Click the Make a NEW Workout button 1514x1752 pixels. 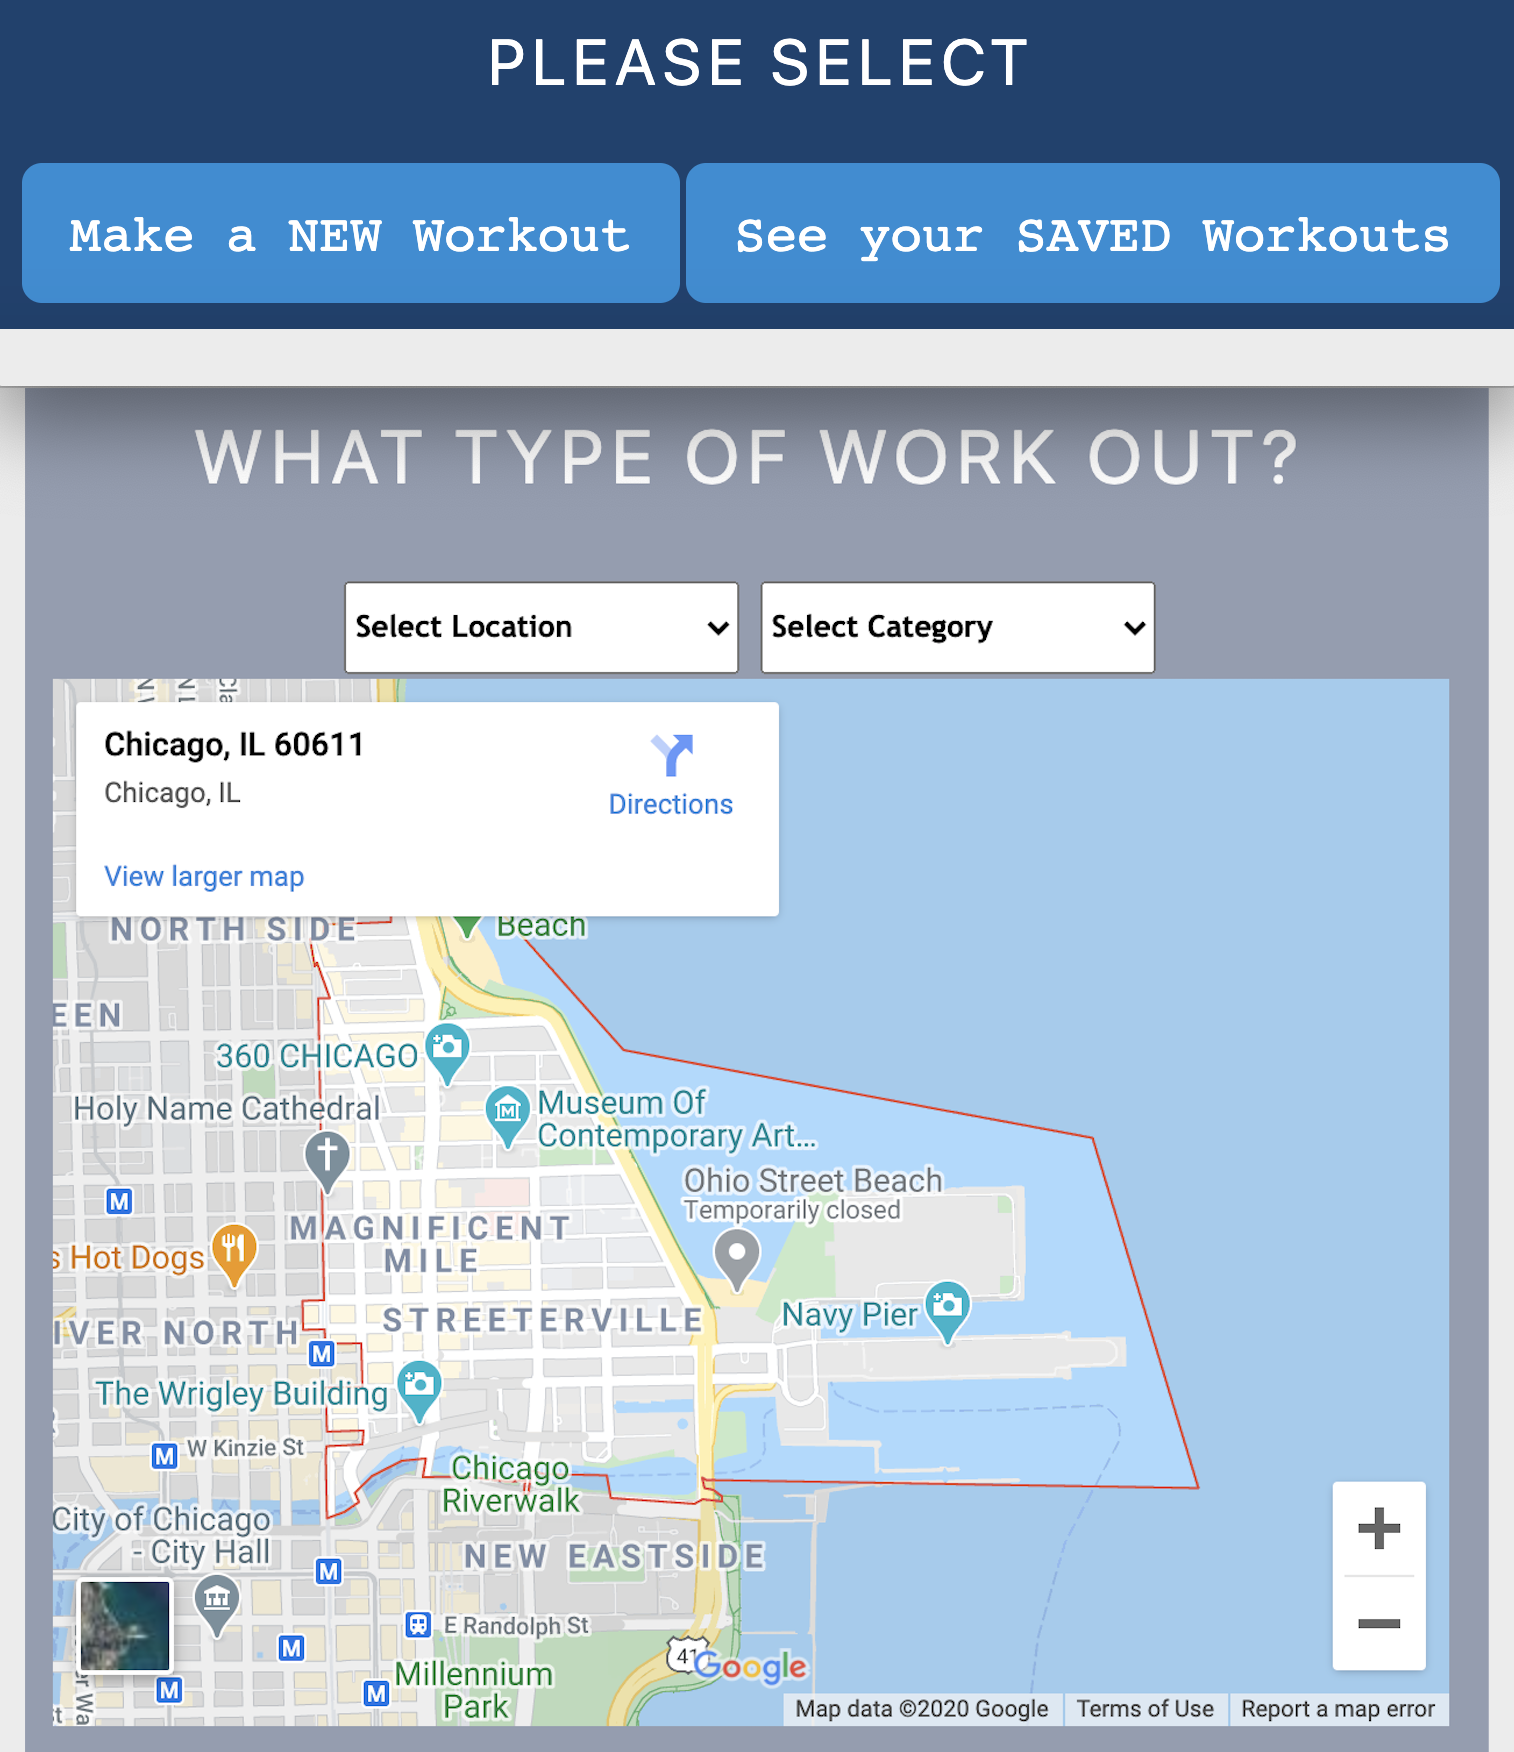coord(350,233)
